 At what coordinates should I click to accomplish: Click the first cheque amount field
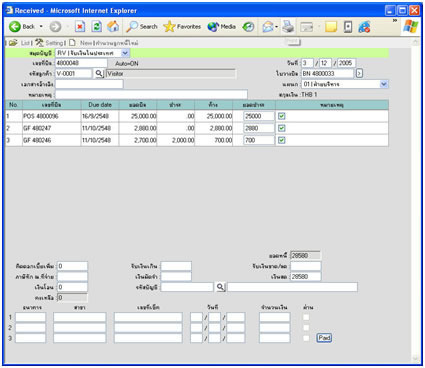275,317
